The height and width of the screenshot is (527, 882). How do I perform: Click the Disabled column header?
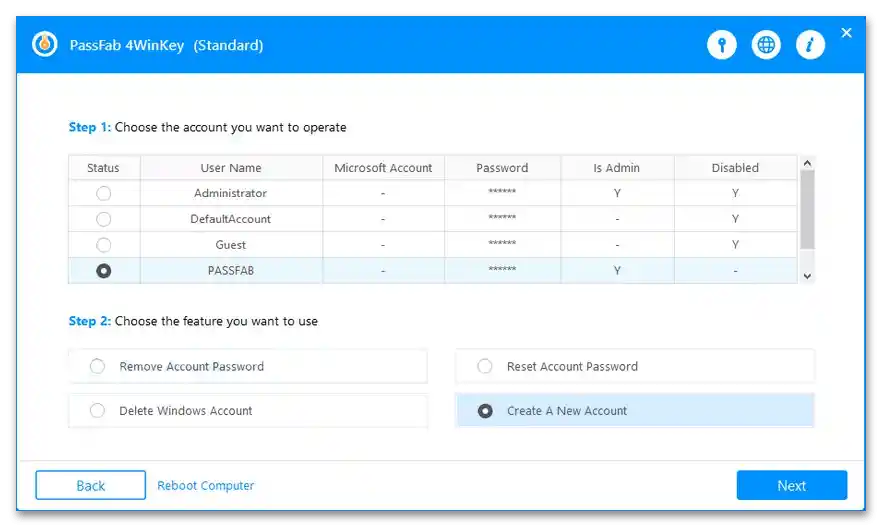(735, 168)
